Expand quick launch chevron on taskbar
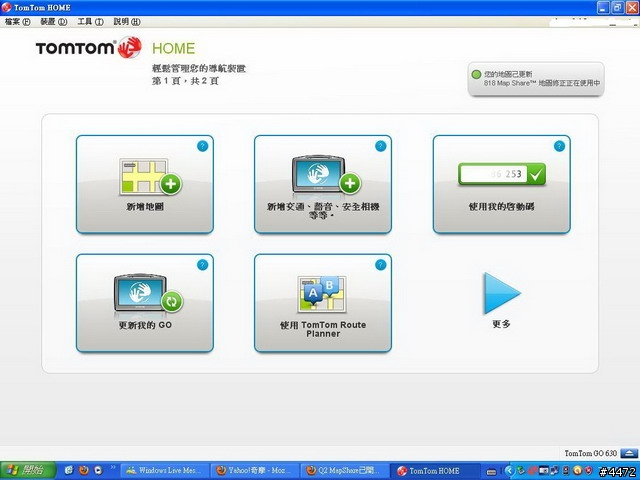 pyautogui.click(x=113, y=467)
